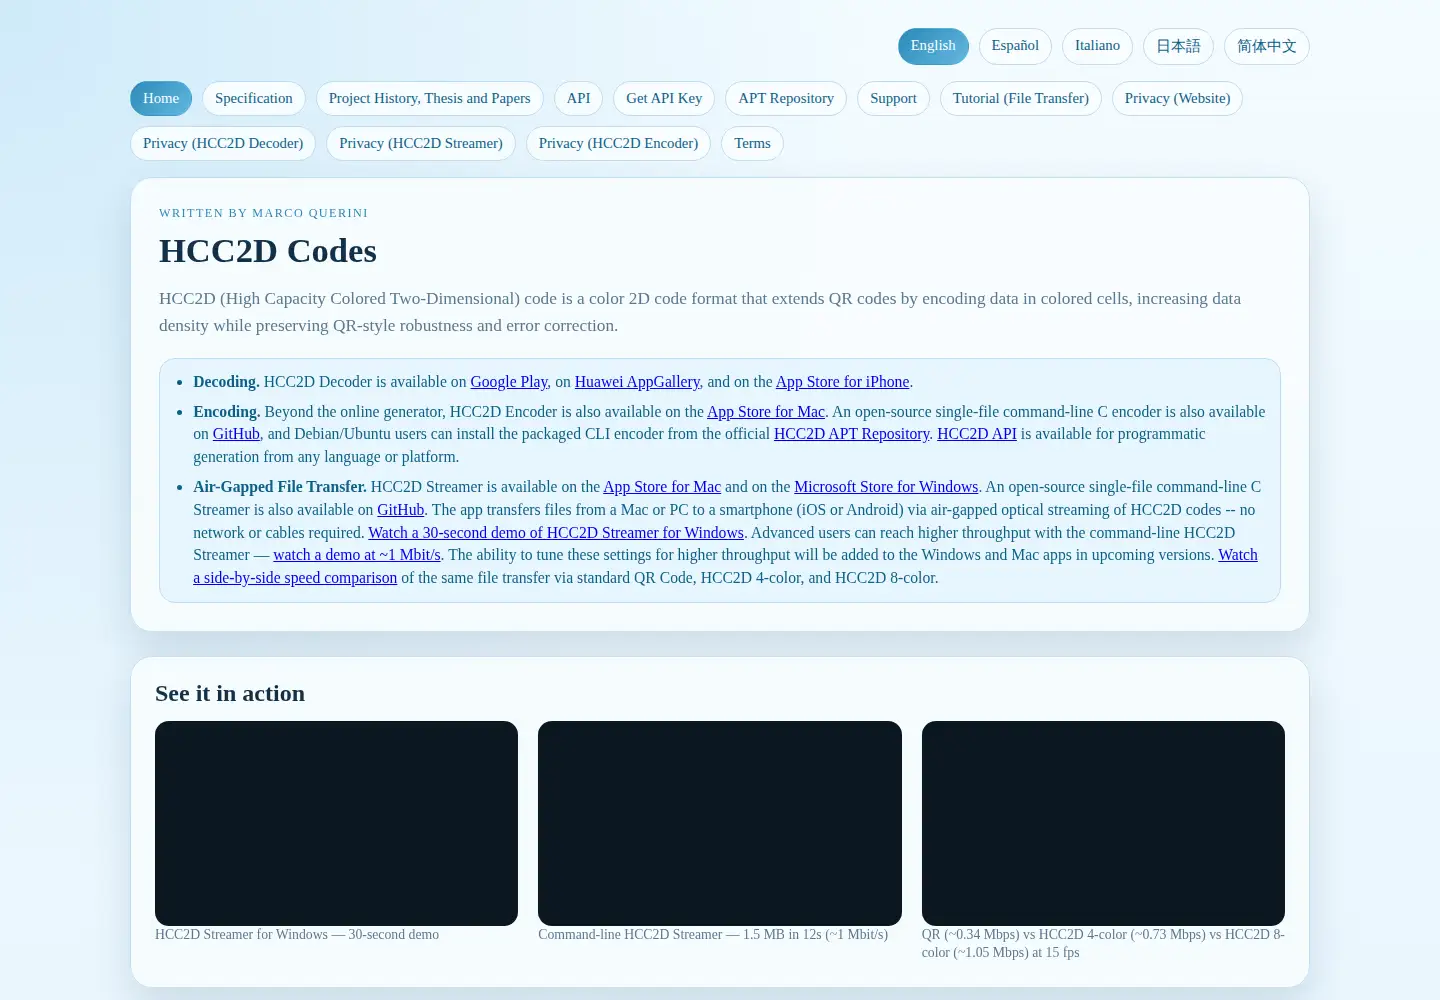Go to the Support page
The width and height of the screenshot is (1440, 1000).
point(893,98)
